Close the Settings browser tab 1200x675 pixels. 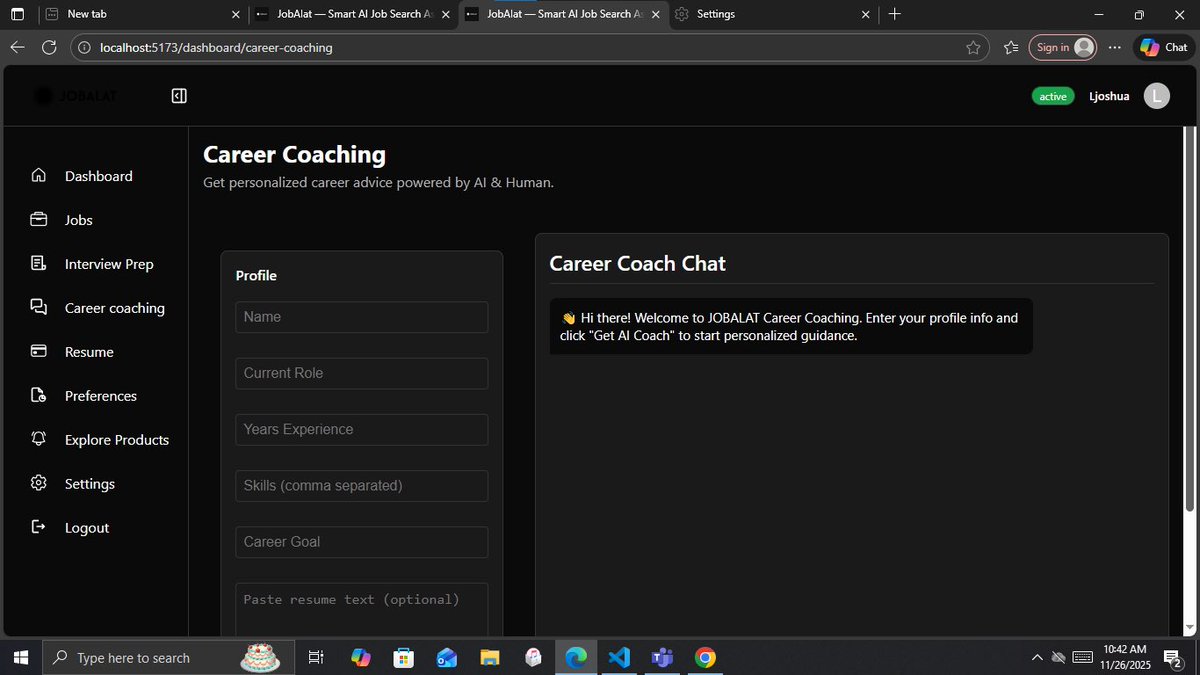pyautogui.click(x=866, y=14)
